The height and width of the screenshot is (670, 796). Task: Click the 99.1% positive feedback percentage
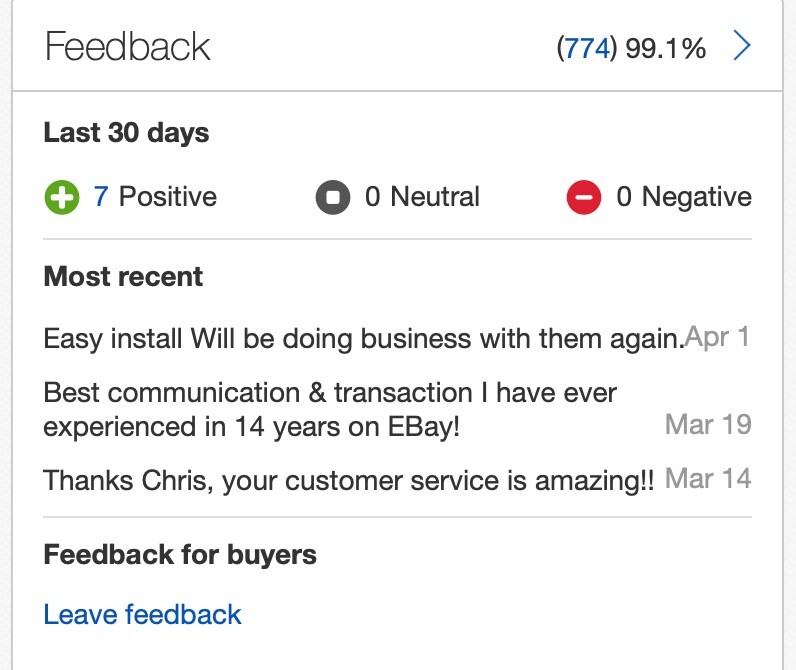point(665,48)
